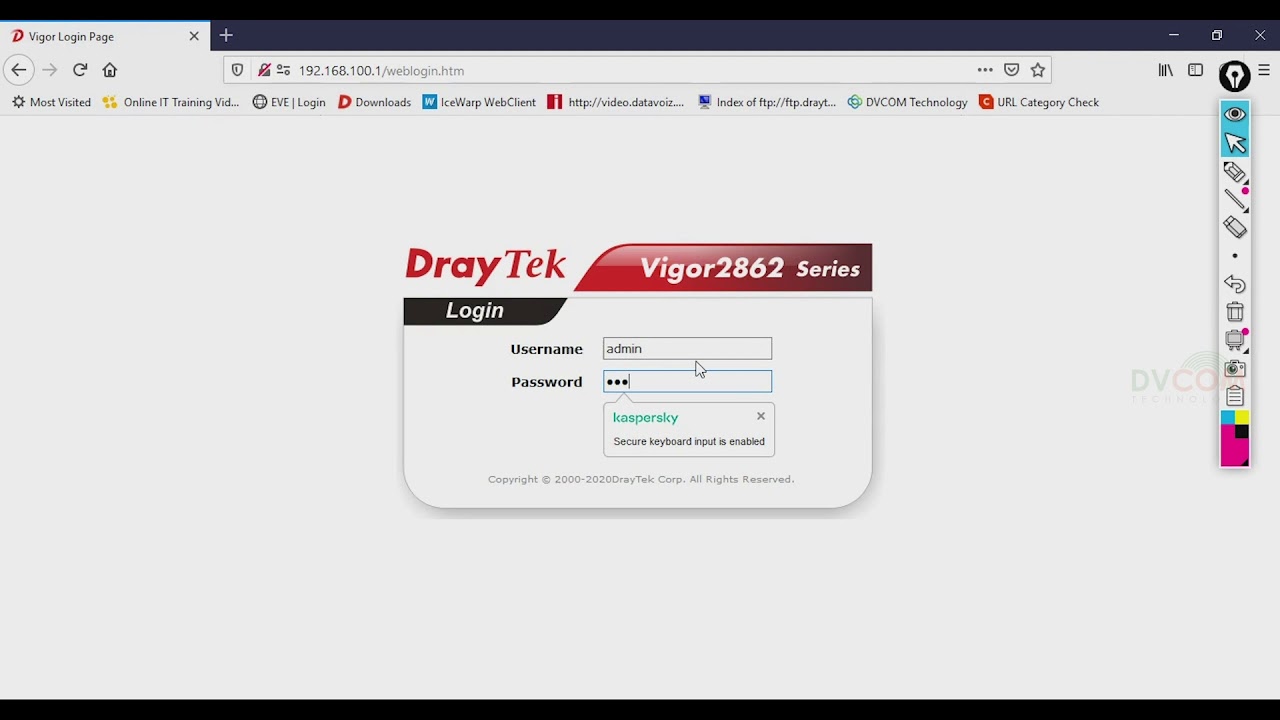The image size is (1280, 720).
Task: Pick the yellow color swatch
Action: click(1241, 417)
